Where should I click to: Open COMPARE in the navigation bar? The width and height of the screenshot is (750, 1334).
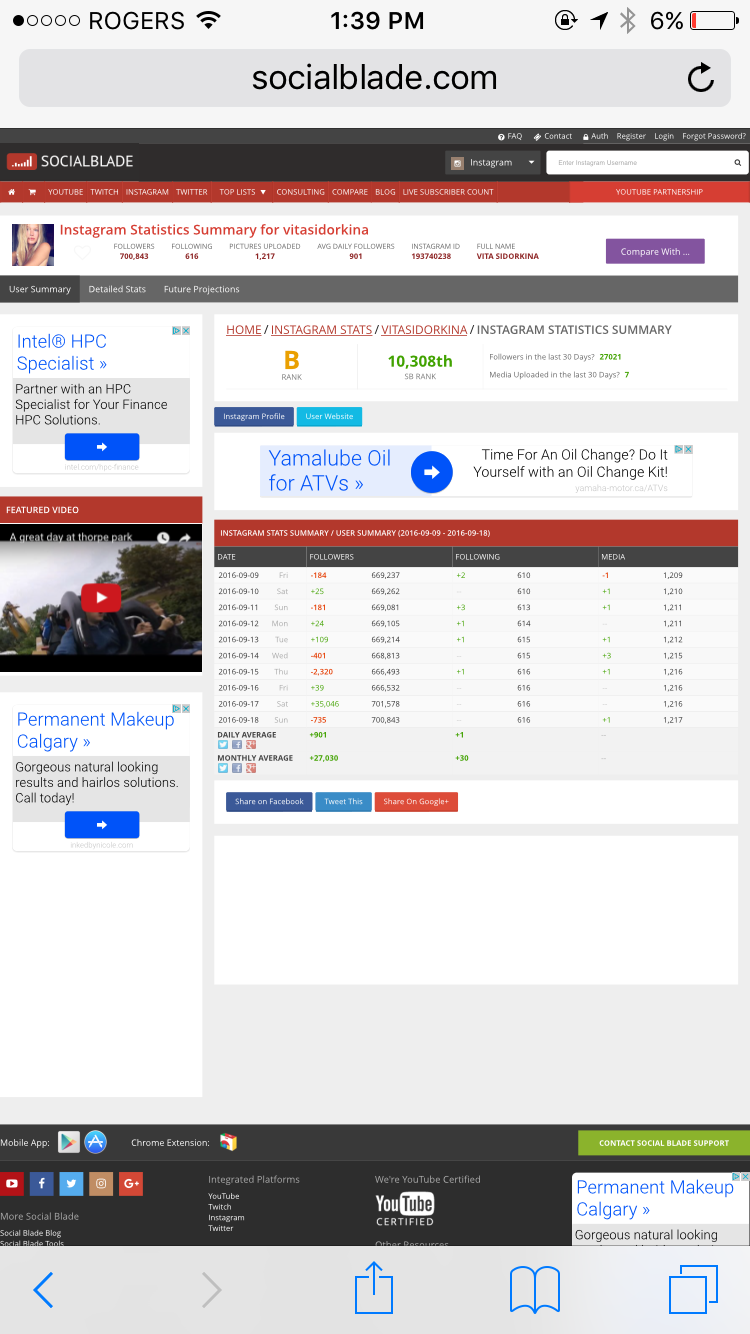click(350, 192)
